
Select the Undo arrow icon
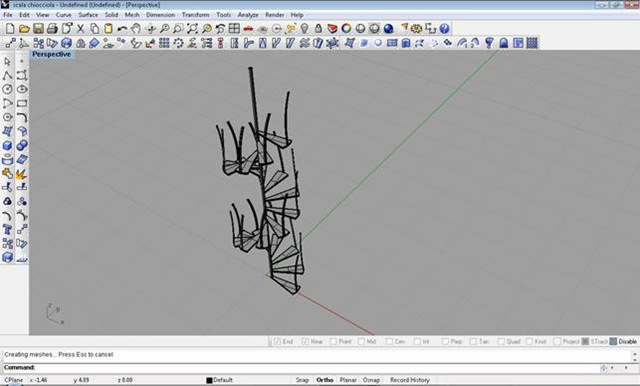(x=122, y=29)
